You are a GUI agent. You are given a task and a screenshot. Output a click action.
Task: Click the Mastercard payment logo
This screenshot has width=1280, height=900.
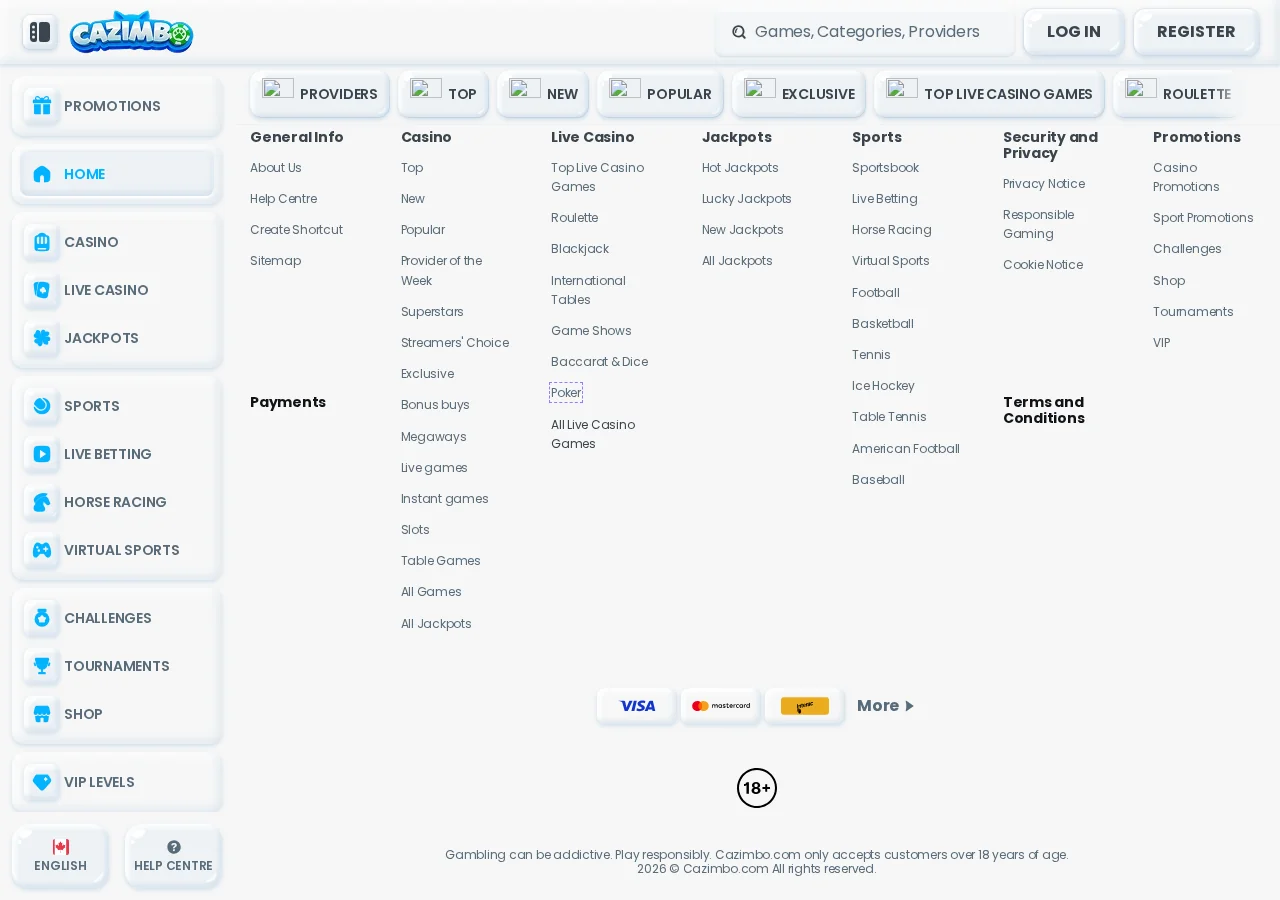[x=721, y=706]
